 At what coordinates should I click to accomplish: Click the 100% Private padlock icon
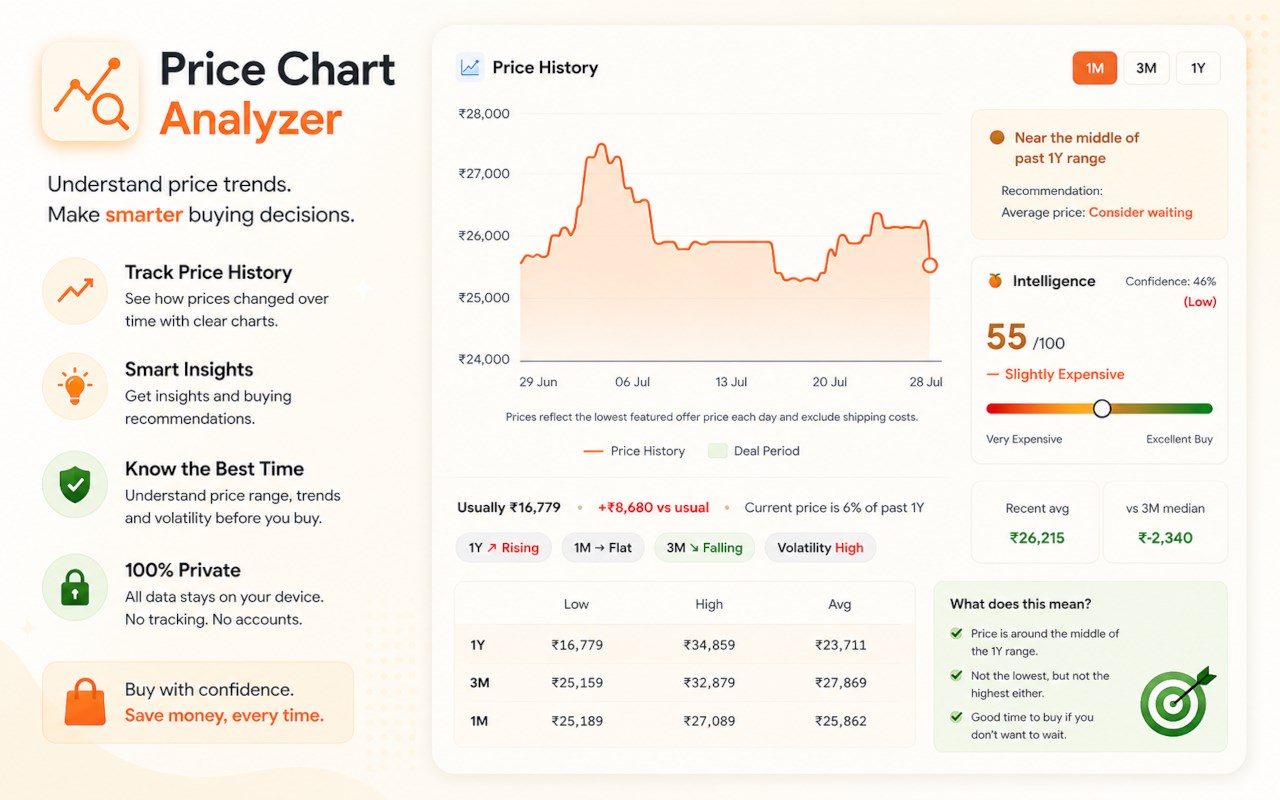point(75,587)
